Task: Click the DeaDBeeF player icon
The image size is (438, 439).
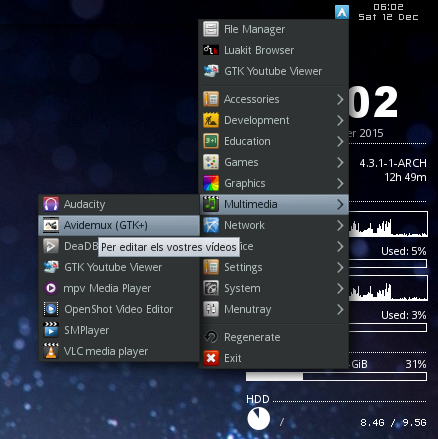Action: [x=51, y=246]
